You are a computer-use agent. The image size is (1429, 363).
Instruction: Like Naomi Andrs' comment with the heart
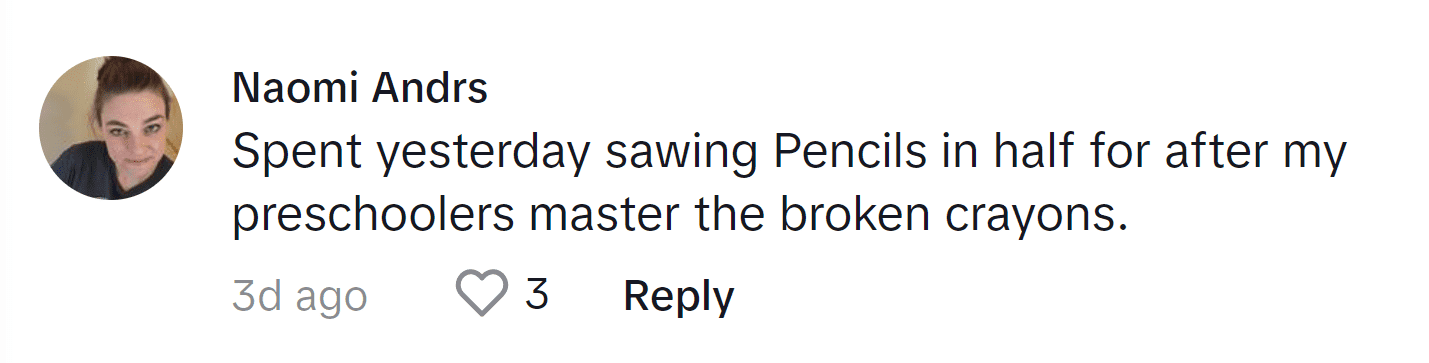pos(482,296)
